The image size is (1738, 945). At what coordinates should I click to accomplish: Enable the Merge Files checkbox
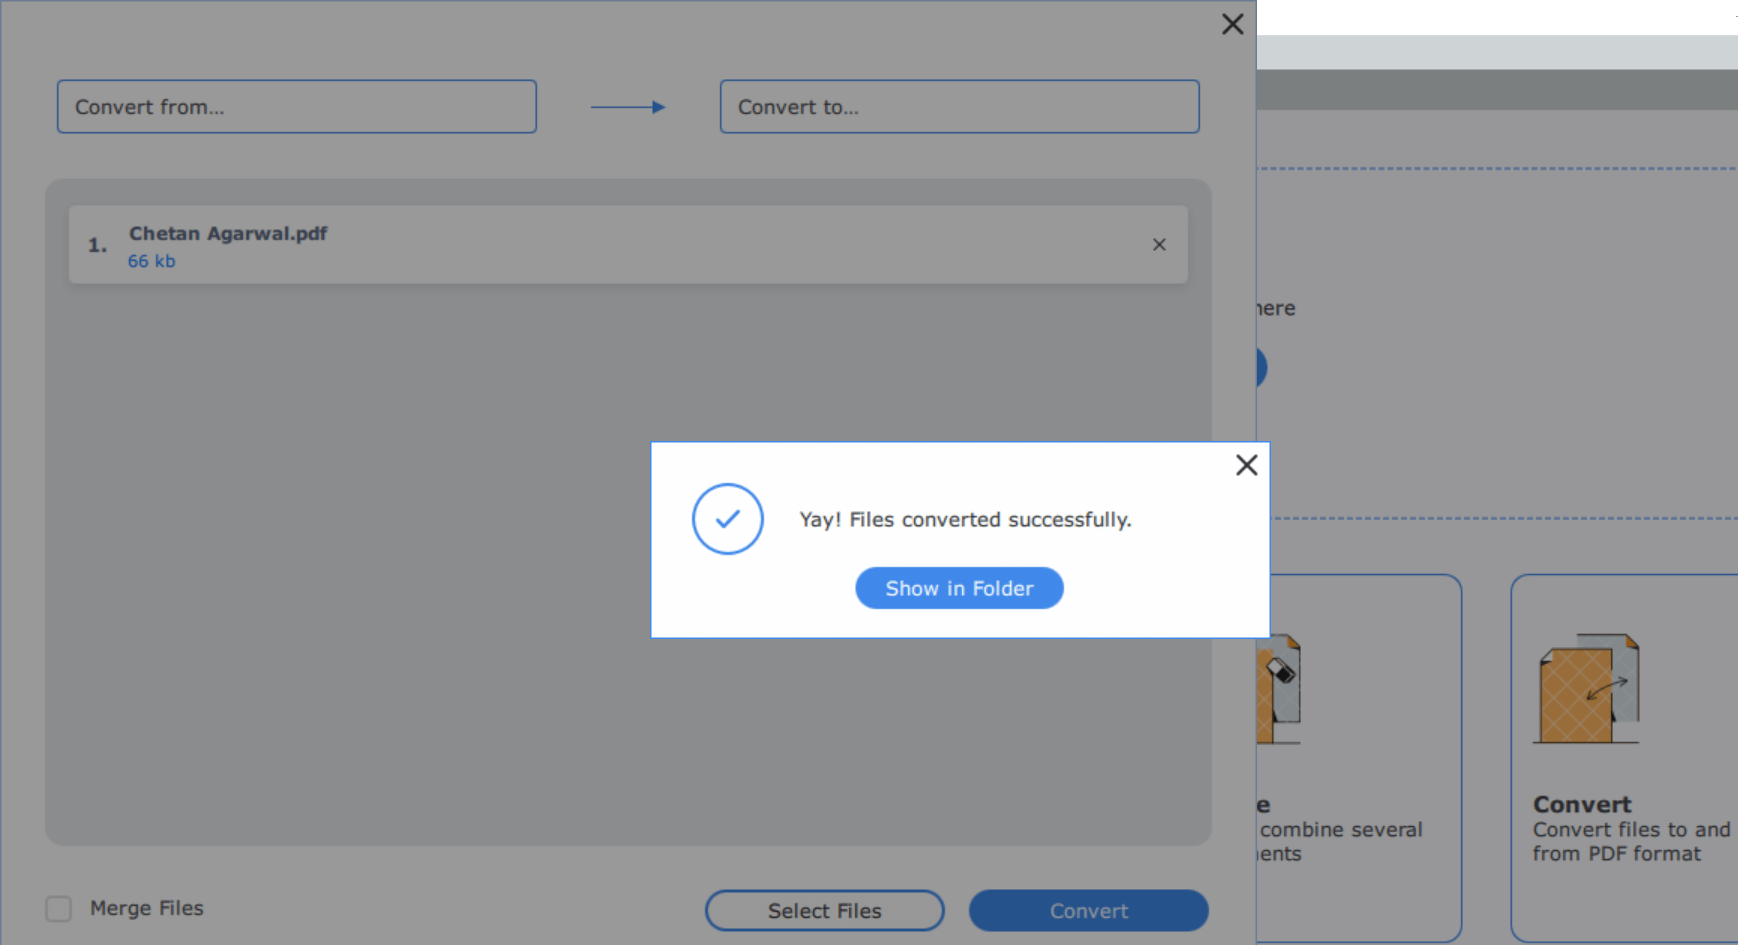(x=58, y=908)
